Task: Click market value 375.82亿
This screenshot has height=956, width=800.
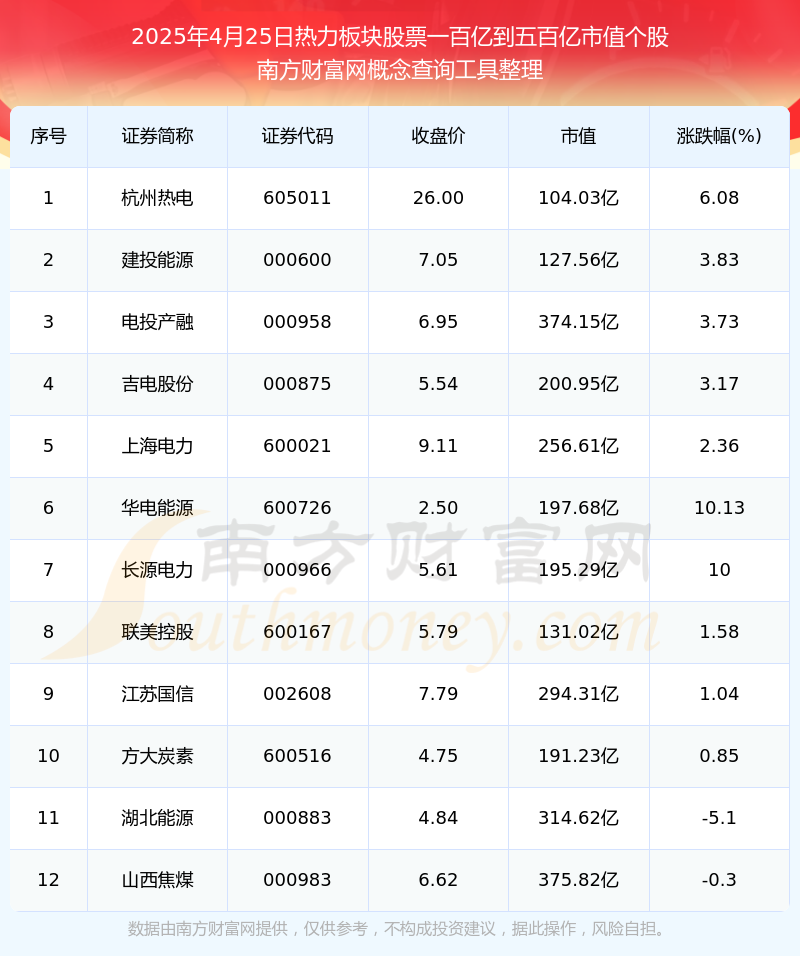Action: [x=578, y=880]
